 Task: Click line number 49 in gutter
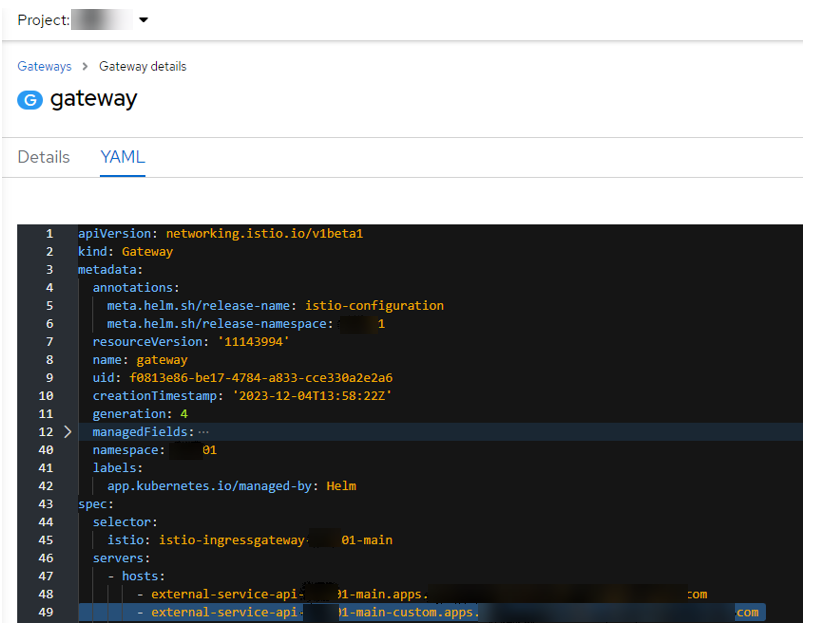pos(46,612)
